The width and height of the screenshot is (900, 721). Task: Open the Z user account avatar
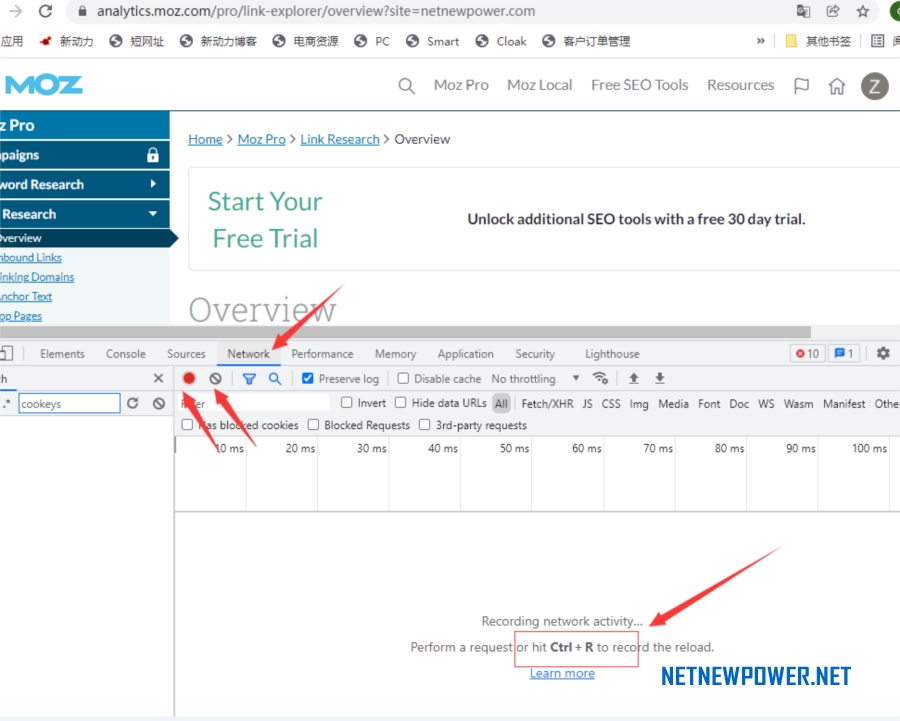pos(875,86)
